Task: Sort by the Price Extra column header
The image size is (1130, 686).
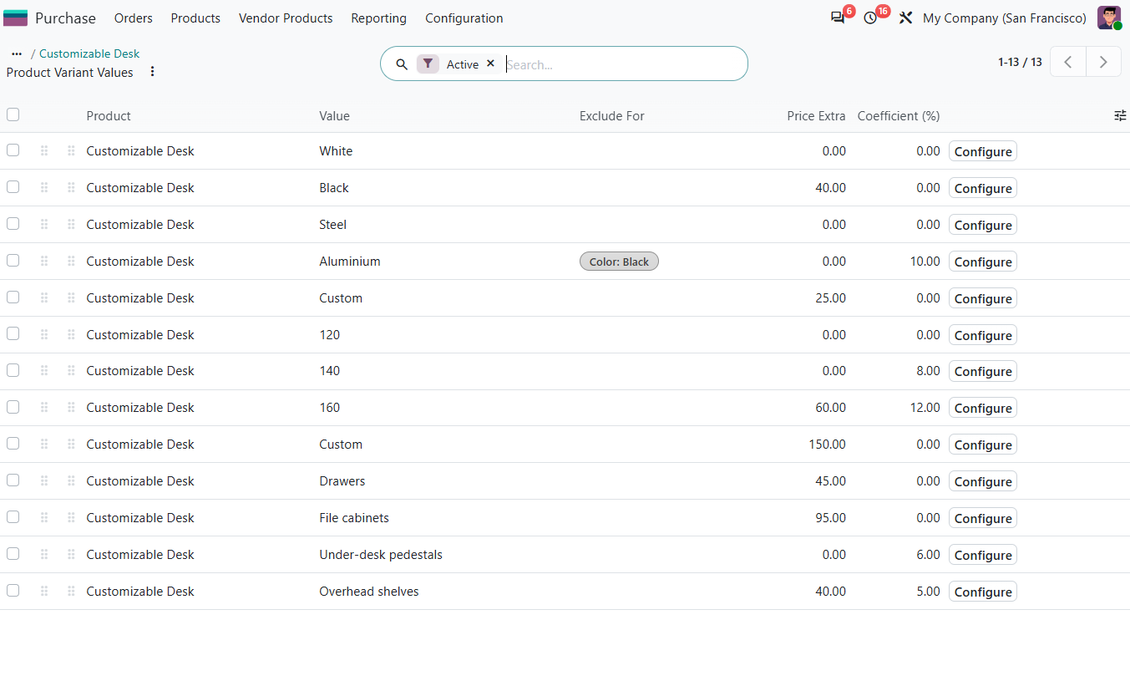Action: pos(816,116)
